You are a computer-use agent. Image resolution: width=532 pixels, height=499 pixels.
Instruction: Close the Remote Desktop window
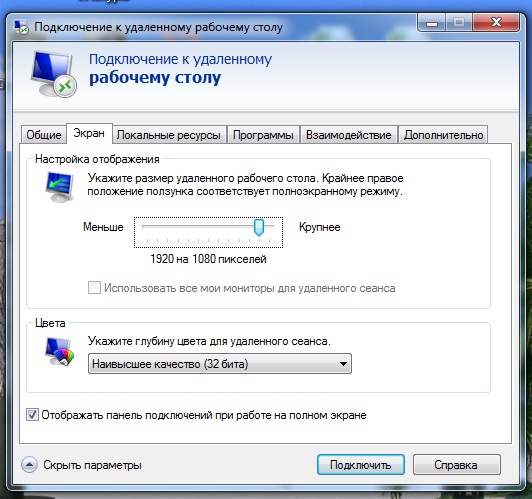496,23
